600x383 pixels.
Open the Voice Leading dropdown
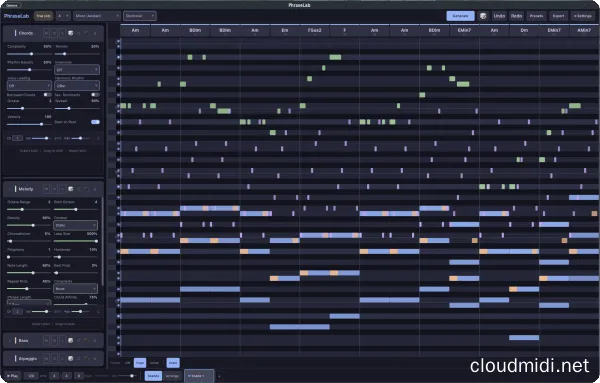click(29, 86)
